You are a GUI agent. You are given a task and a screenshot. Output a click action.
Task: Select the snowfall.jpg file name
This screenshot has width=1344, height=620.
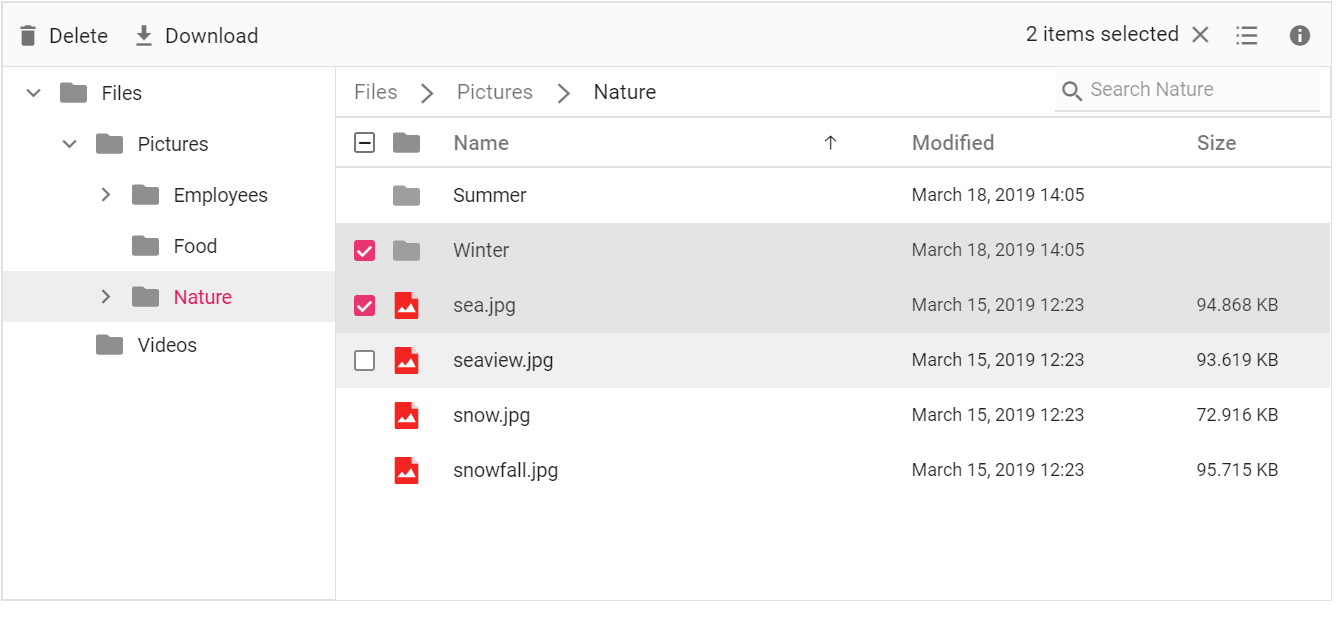tap(506, 470)
